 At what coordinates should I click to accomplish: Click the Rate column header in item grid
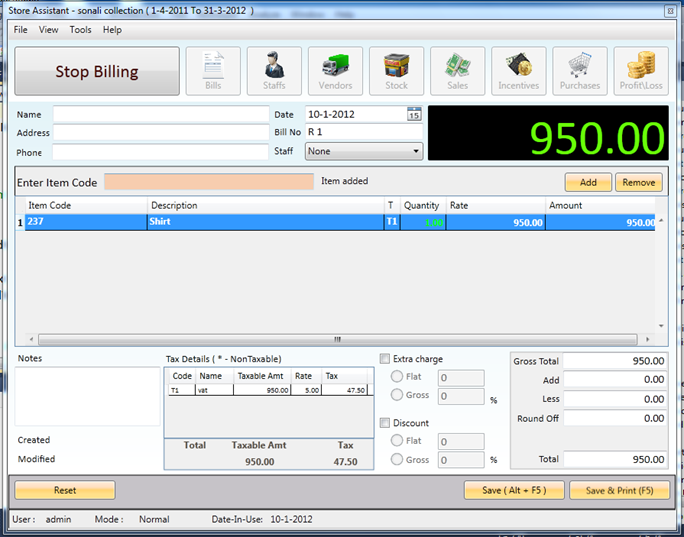click(x=496, y=205)
